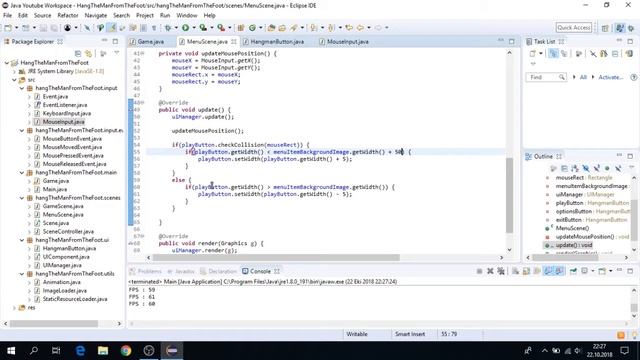Toggle Focus on Workweek in Task List

click(x=579, y=53)
